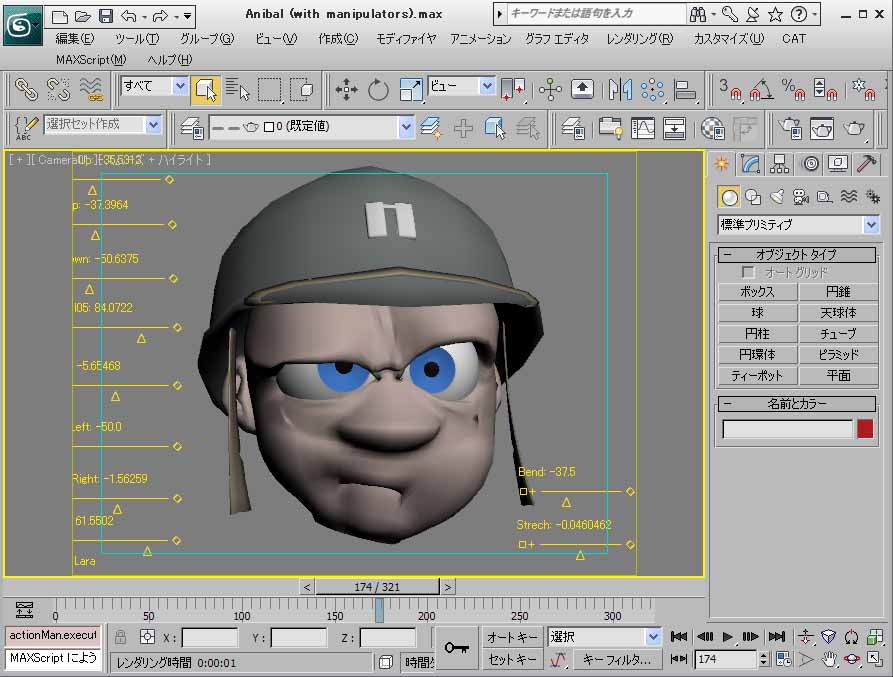Open the ツール(T) menu

[x=137, y=39]
